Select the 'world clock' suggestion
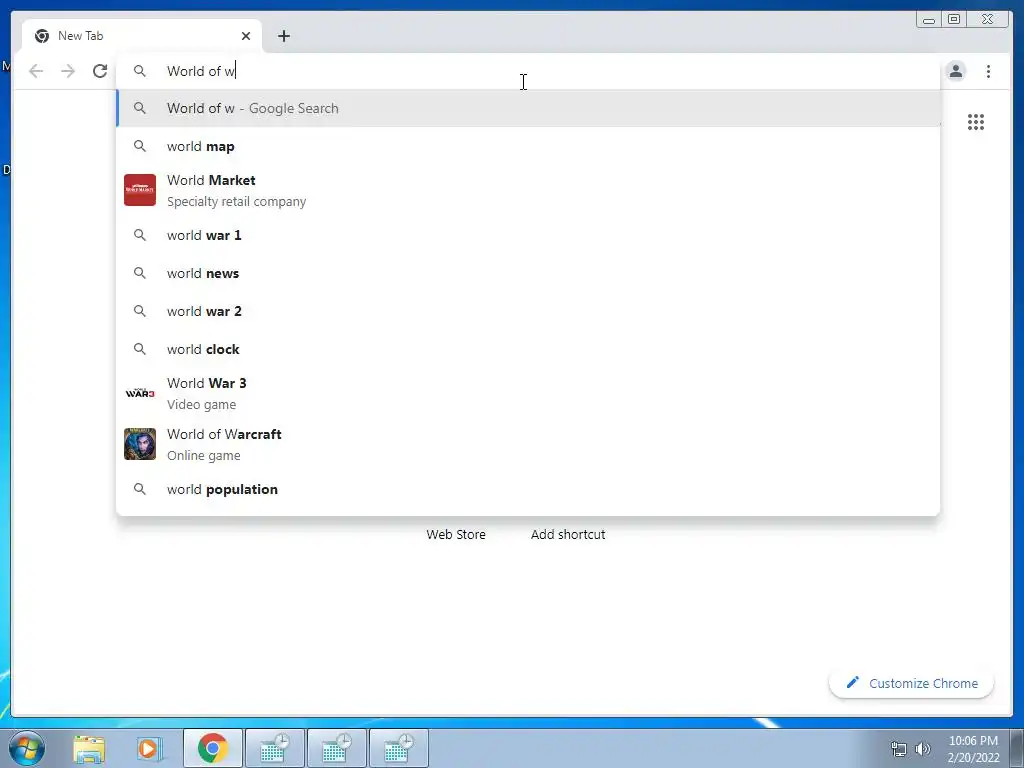The image size is (1024, 768). pyautogui.click(x=528, y=349)
